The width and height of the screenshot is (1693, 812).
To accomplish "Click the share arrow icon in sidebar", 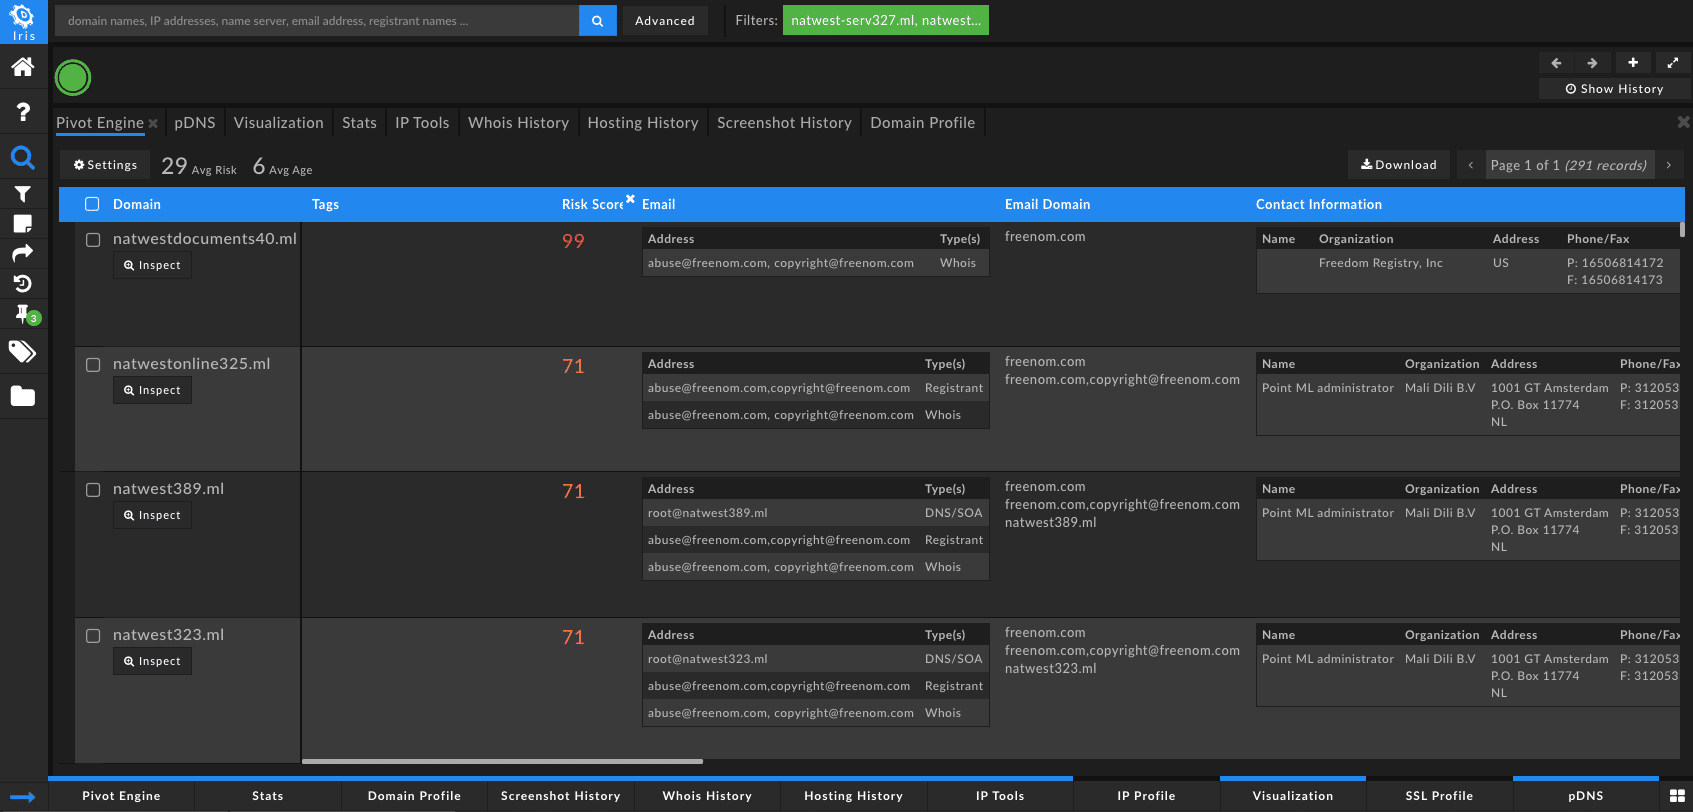I will tap(23, 253).
